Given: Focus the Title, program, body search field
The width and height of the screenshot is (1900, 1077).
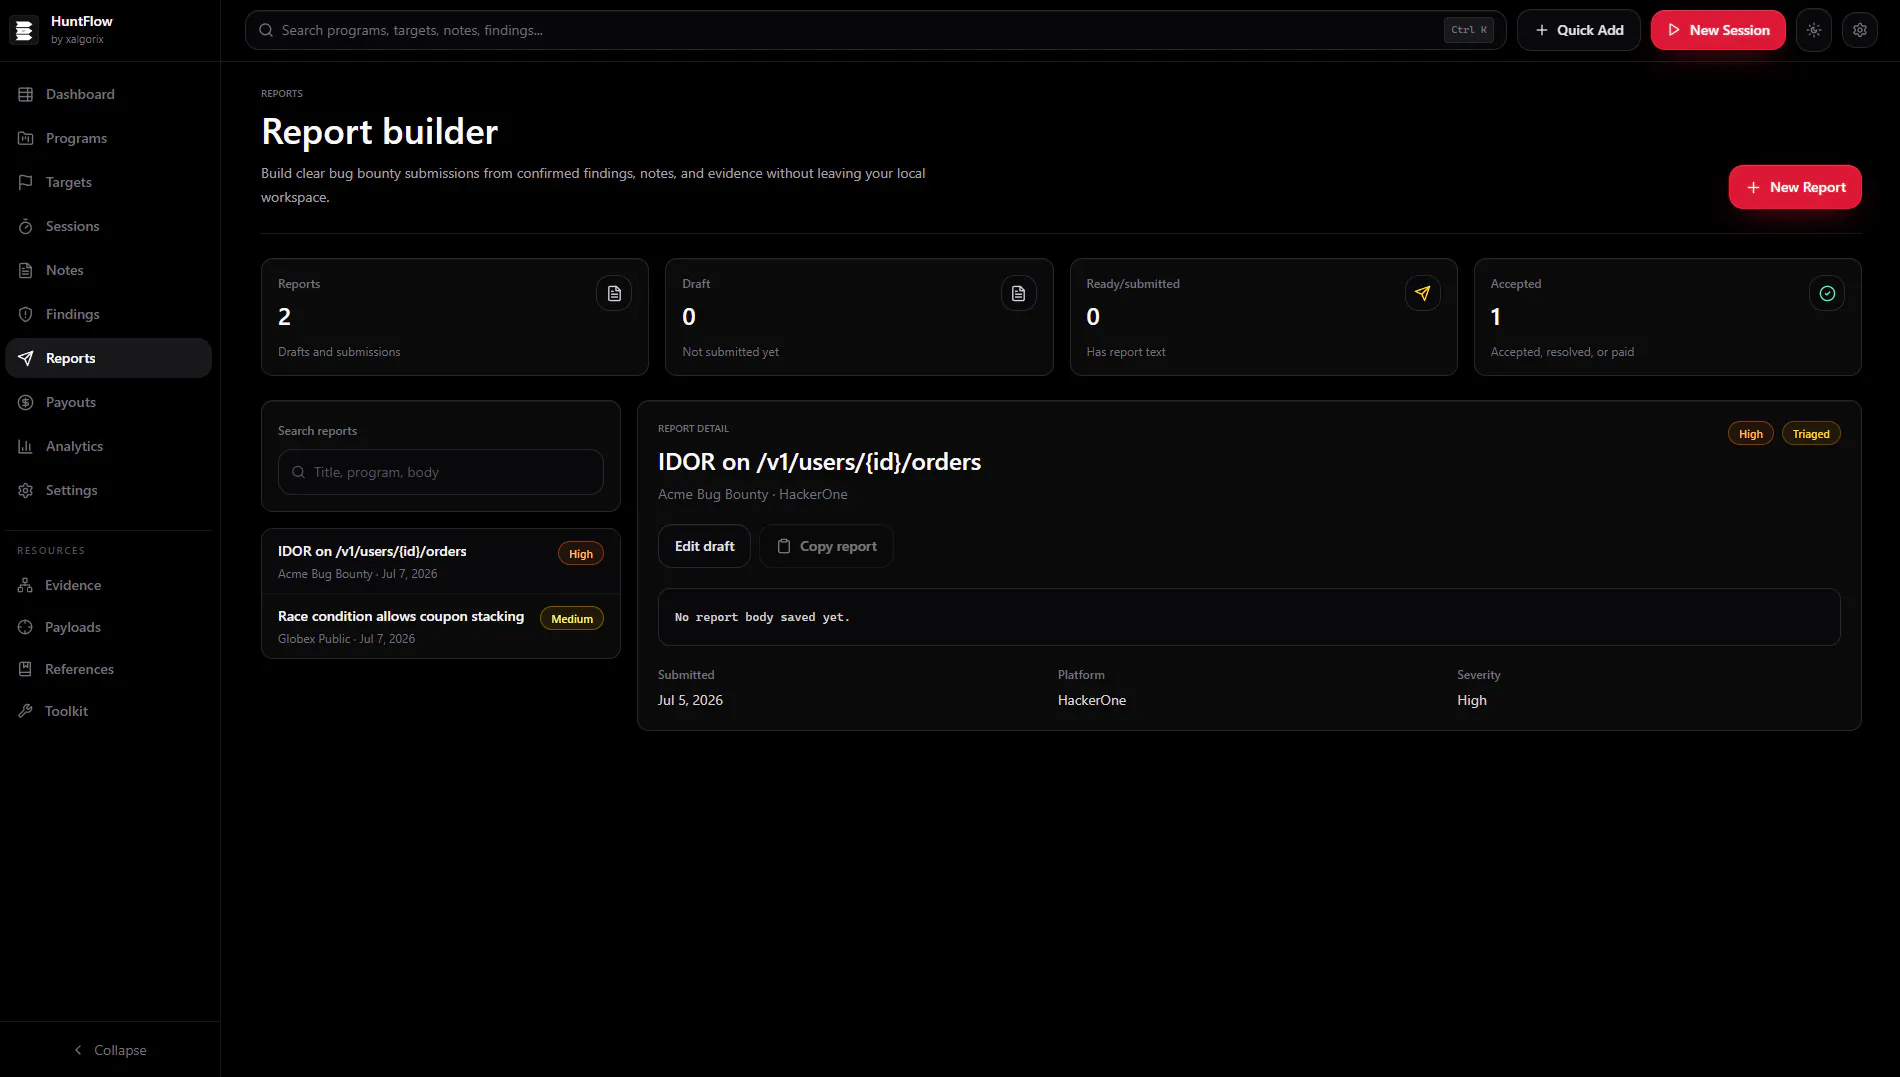Looking at the screenshot, I should 441,472.
